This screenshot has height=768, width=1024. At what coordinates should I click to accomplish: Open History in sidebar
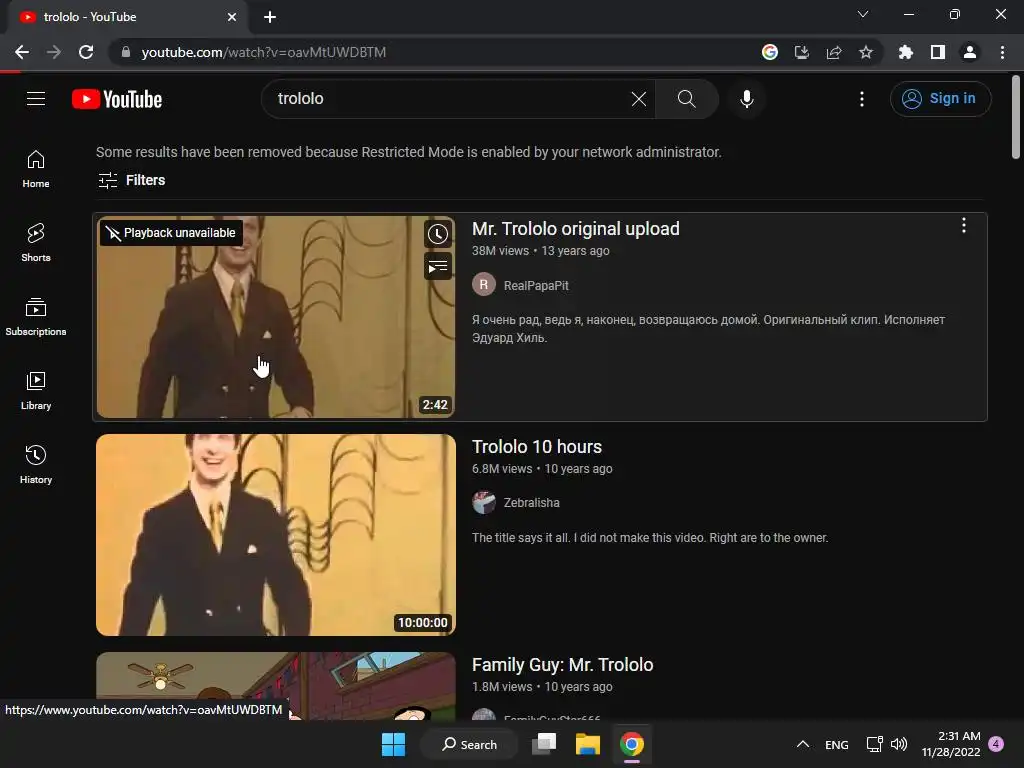pyautogui.click(x=36, y=464)
